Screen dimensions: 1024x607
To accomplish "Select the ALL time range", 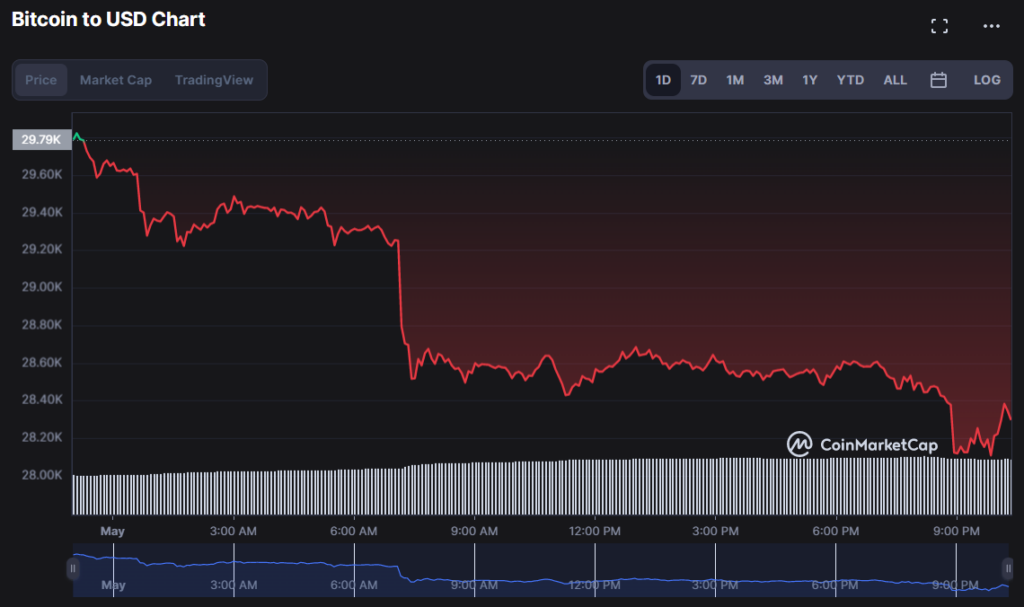I will (894, 79).
